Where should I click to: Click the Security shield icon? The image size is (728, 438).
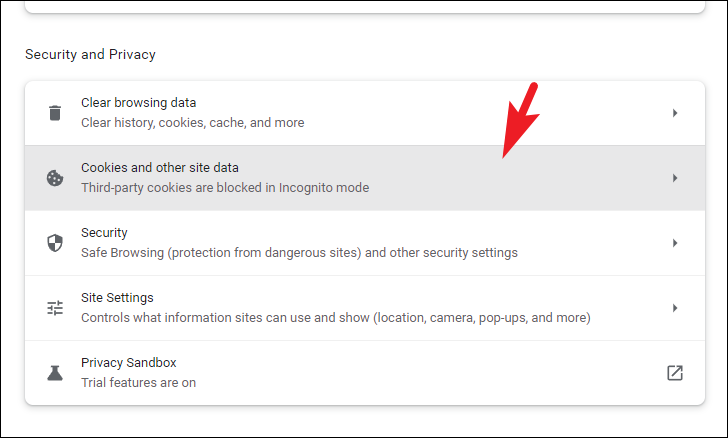pos(55,243)
